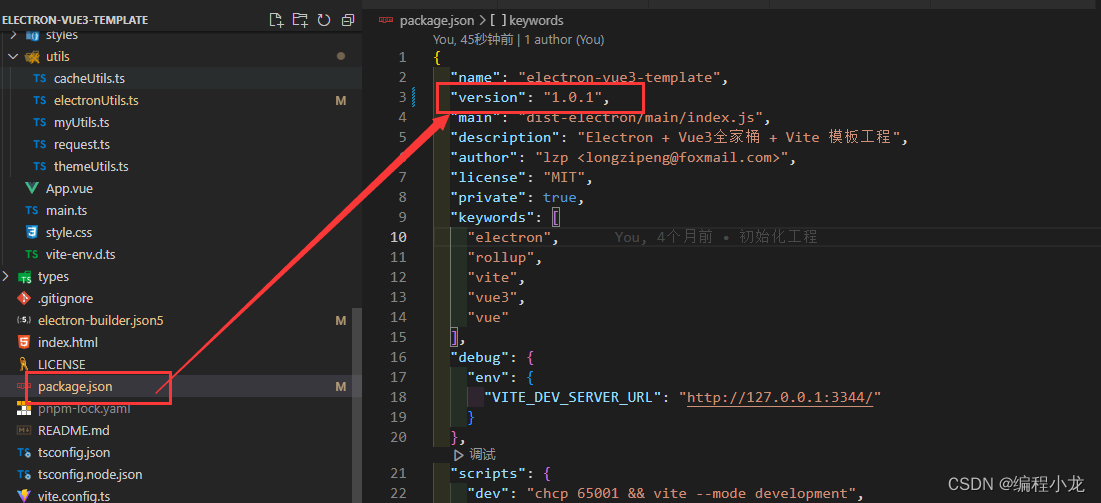The width and height of the screenshot is (1101, 503).
Task: Select package.json in explorer
Action: click(x=75, y=386)
